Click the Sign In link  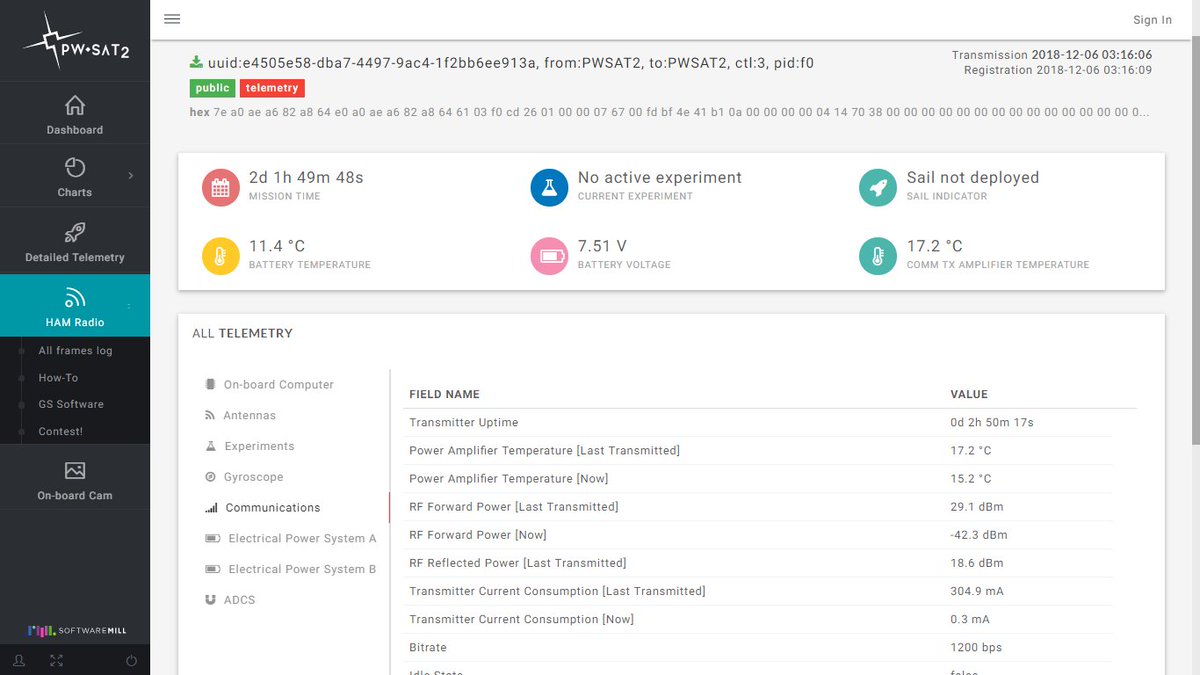tap(1152, 19)
